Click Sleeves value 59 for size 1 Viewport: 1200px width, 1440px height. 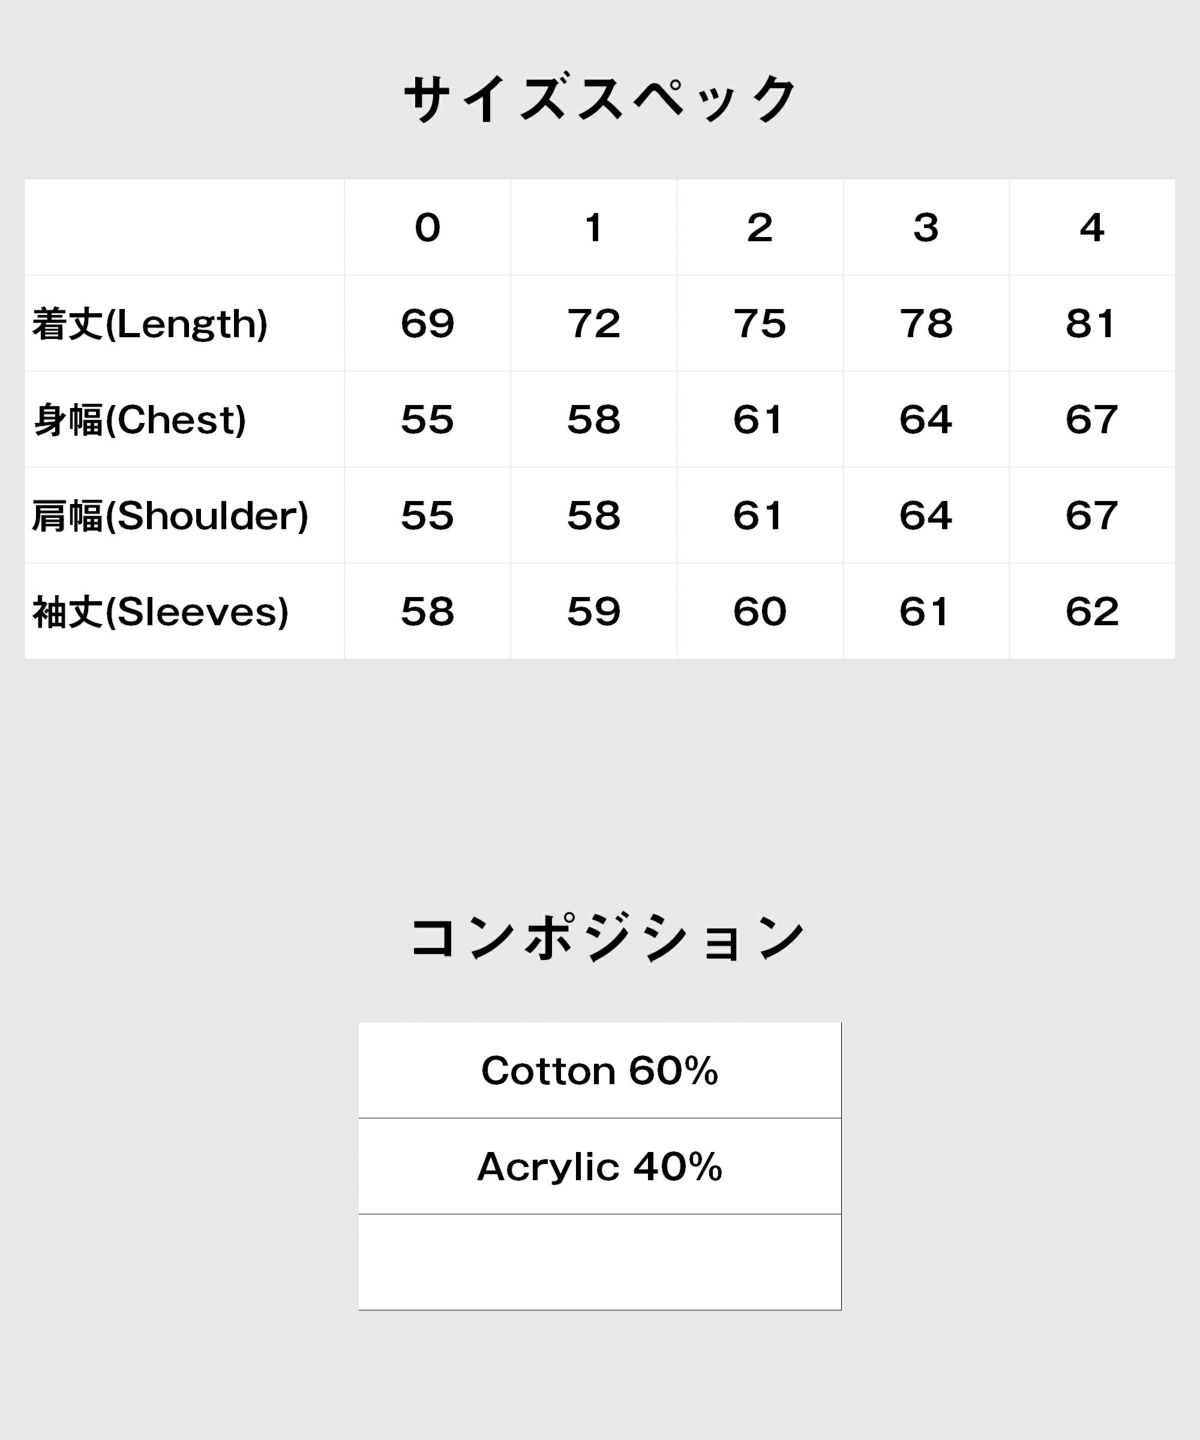pyautogui.click(x=594, y=612)
